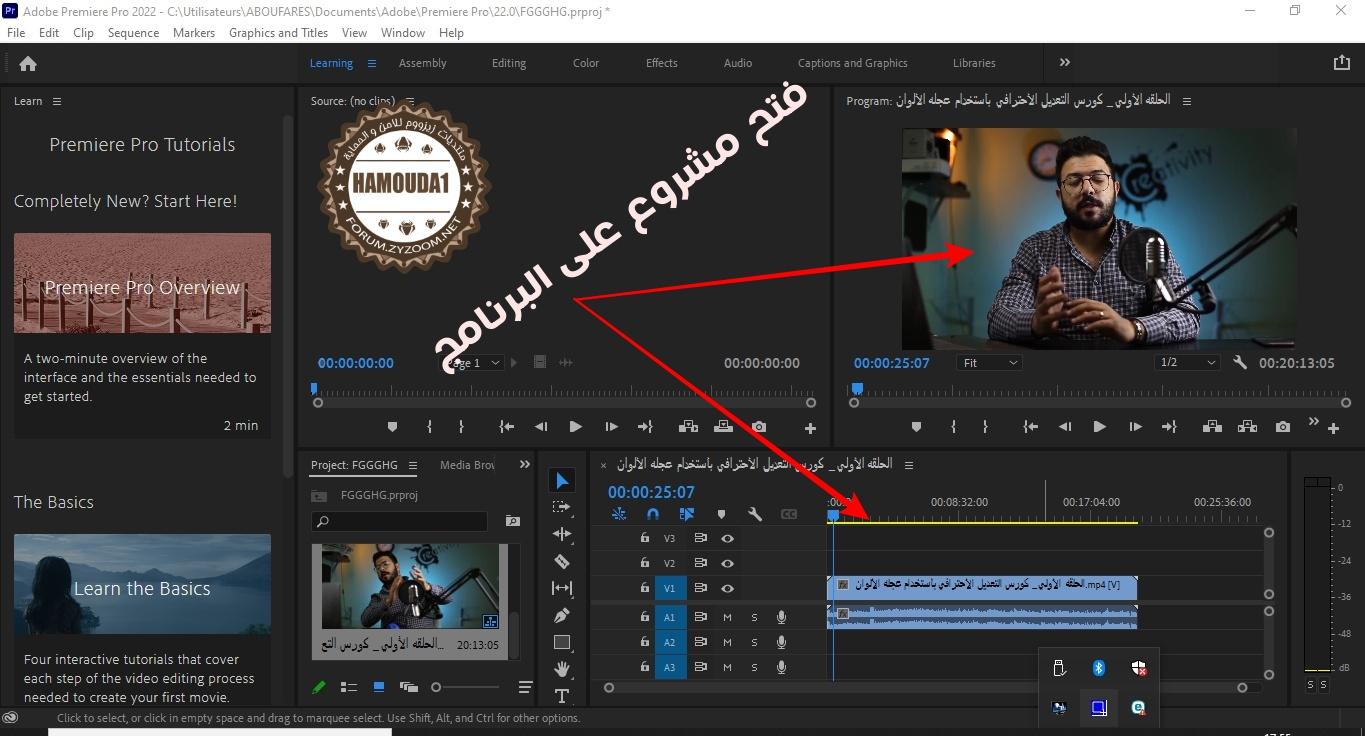Select the video clip on track V1
Image resolution: width=1365 pixels, height=736 pixels.
pyautogui.click(x=982, y=586)
